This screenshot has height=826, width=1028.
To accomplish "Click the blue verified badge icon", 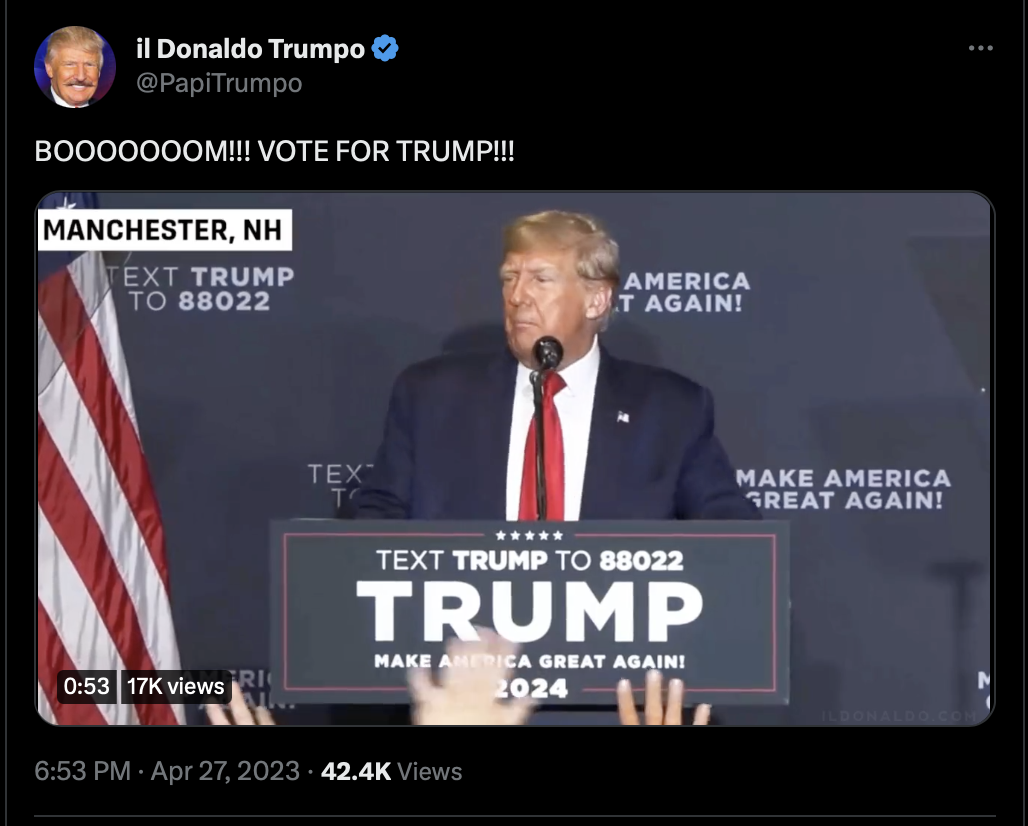I will pyautogui.click(x=385, y=49).
